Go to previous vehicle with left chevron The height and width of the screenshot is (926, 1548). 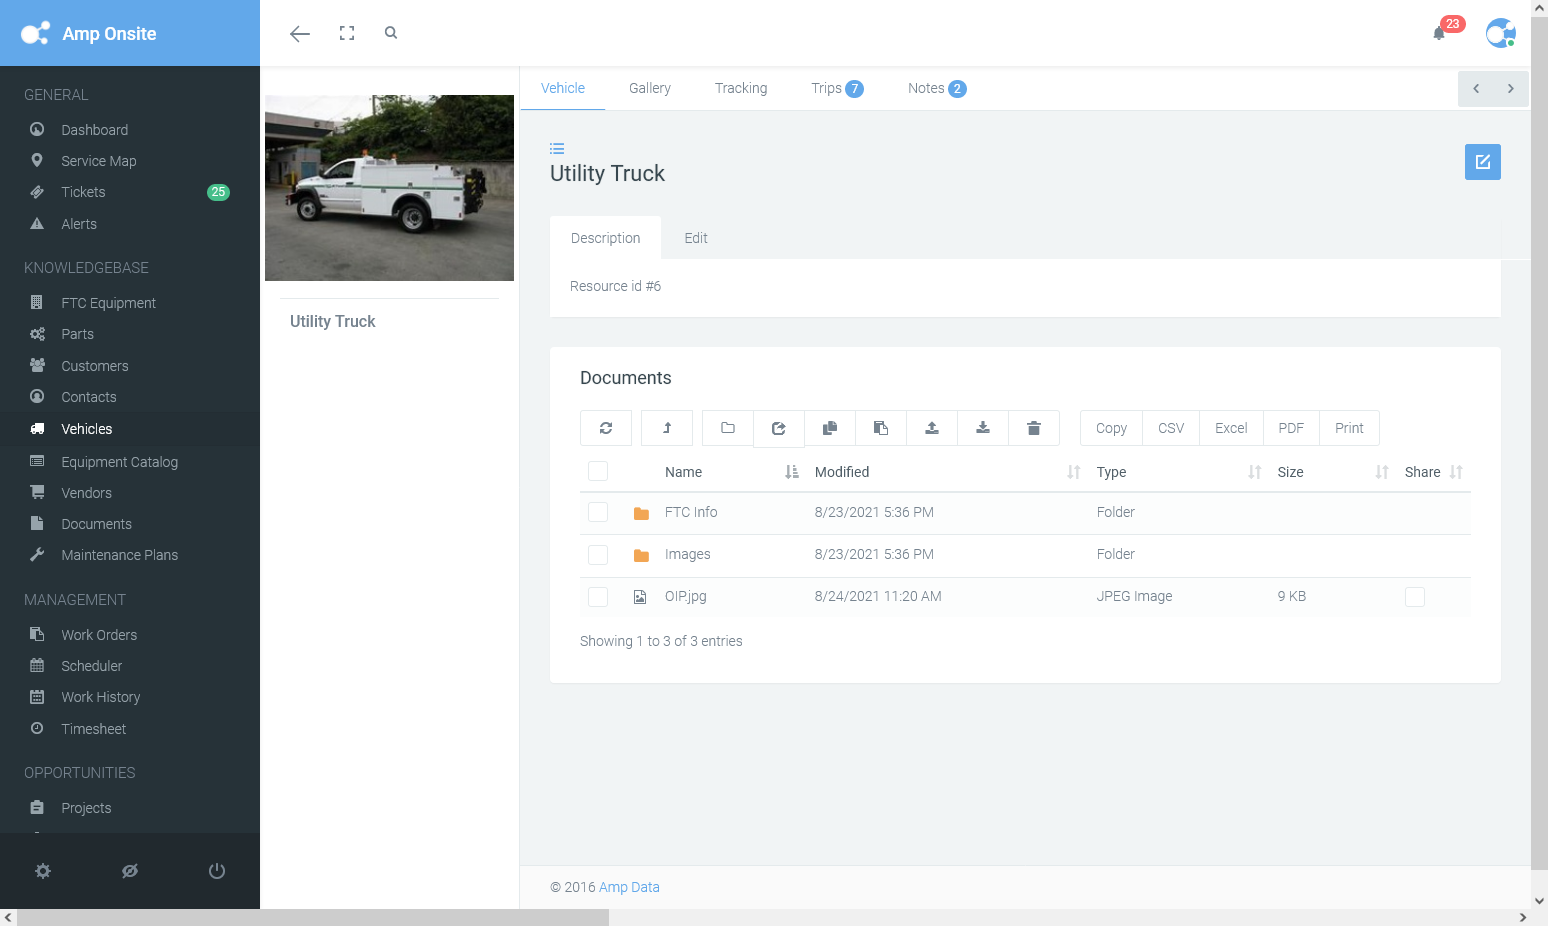(1476, 89)
